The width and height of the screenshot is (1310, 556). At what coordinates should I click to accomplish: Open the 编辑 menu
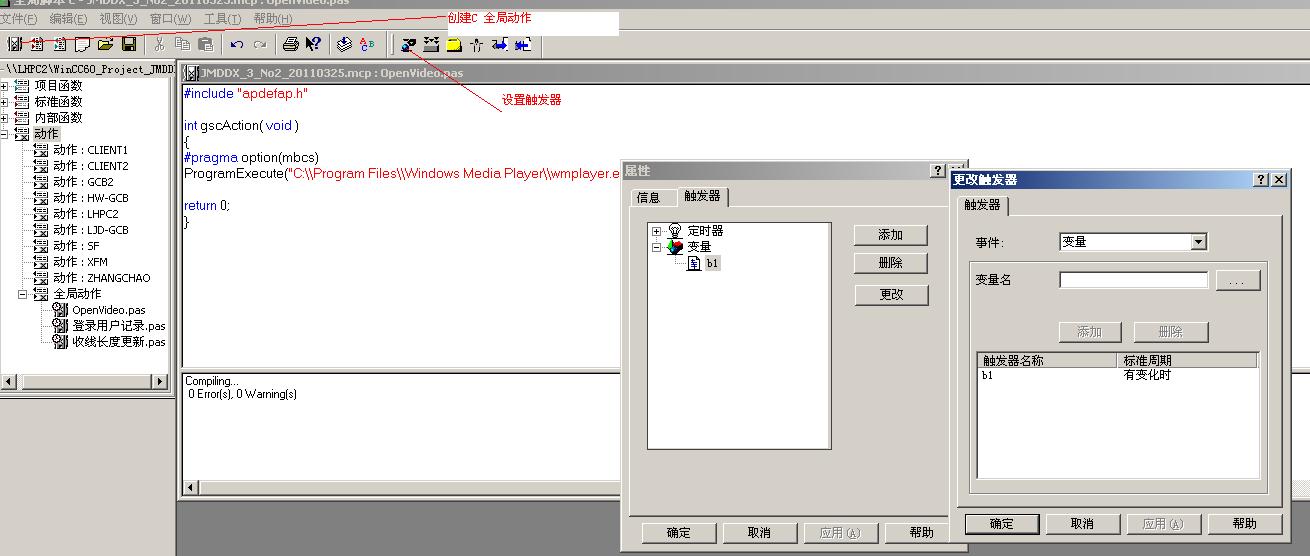pos(68,19)
